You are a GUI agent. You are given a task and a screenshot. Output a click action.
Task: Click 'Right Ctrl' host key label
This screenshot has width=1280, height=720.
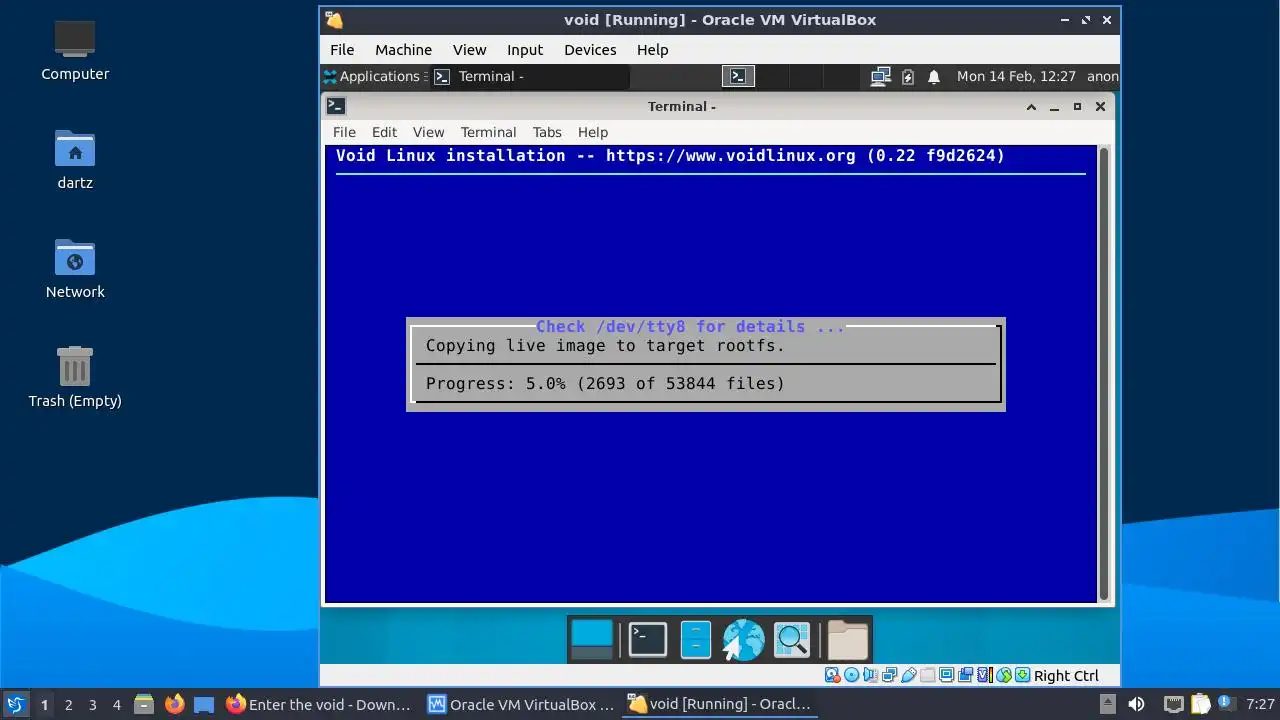pyautogui.click(x=1066, y=676)
